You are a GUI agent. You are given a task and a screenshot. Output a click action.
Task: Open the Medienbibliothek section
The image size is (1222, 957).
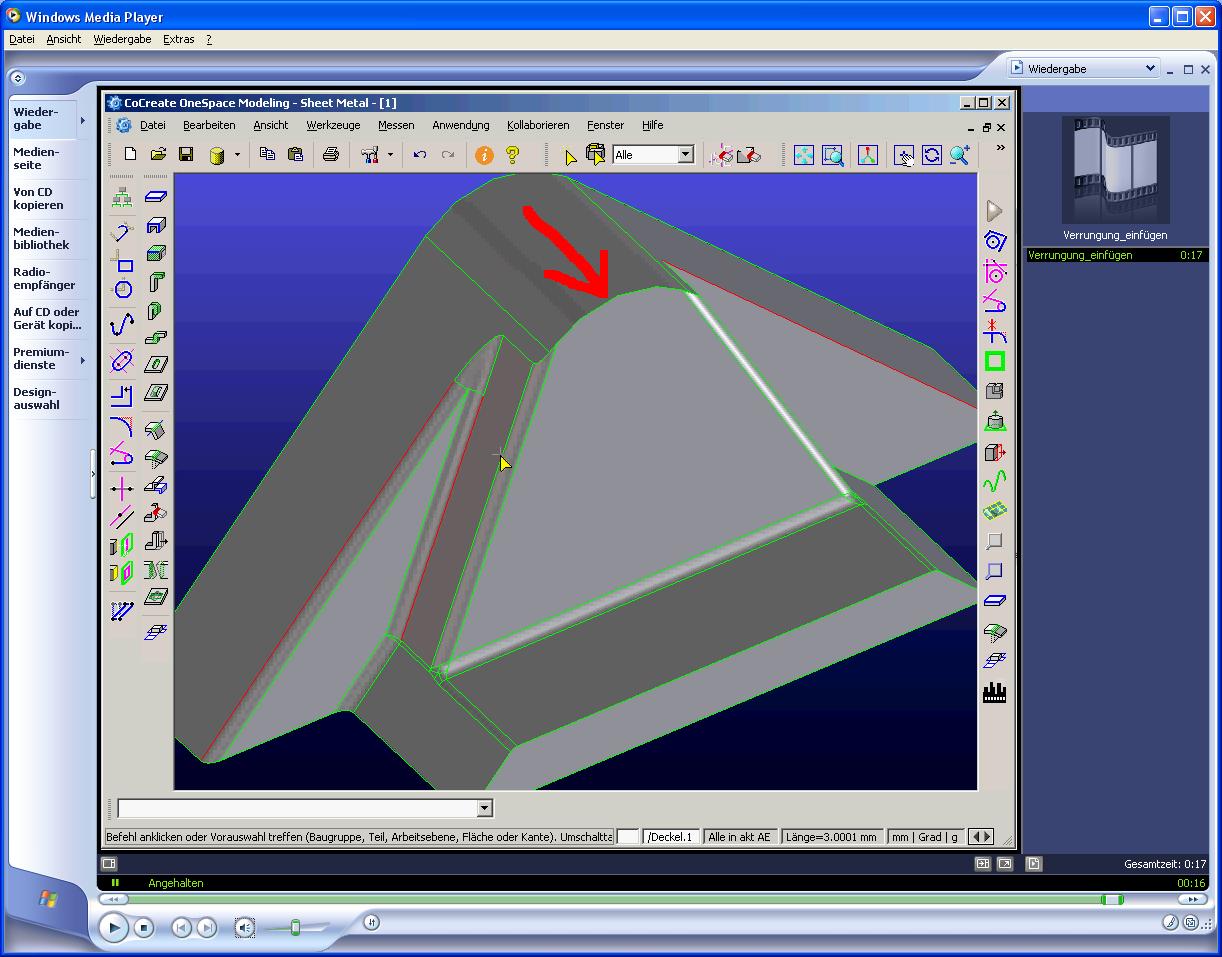click(41, 238)
